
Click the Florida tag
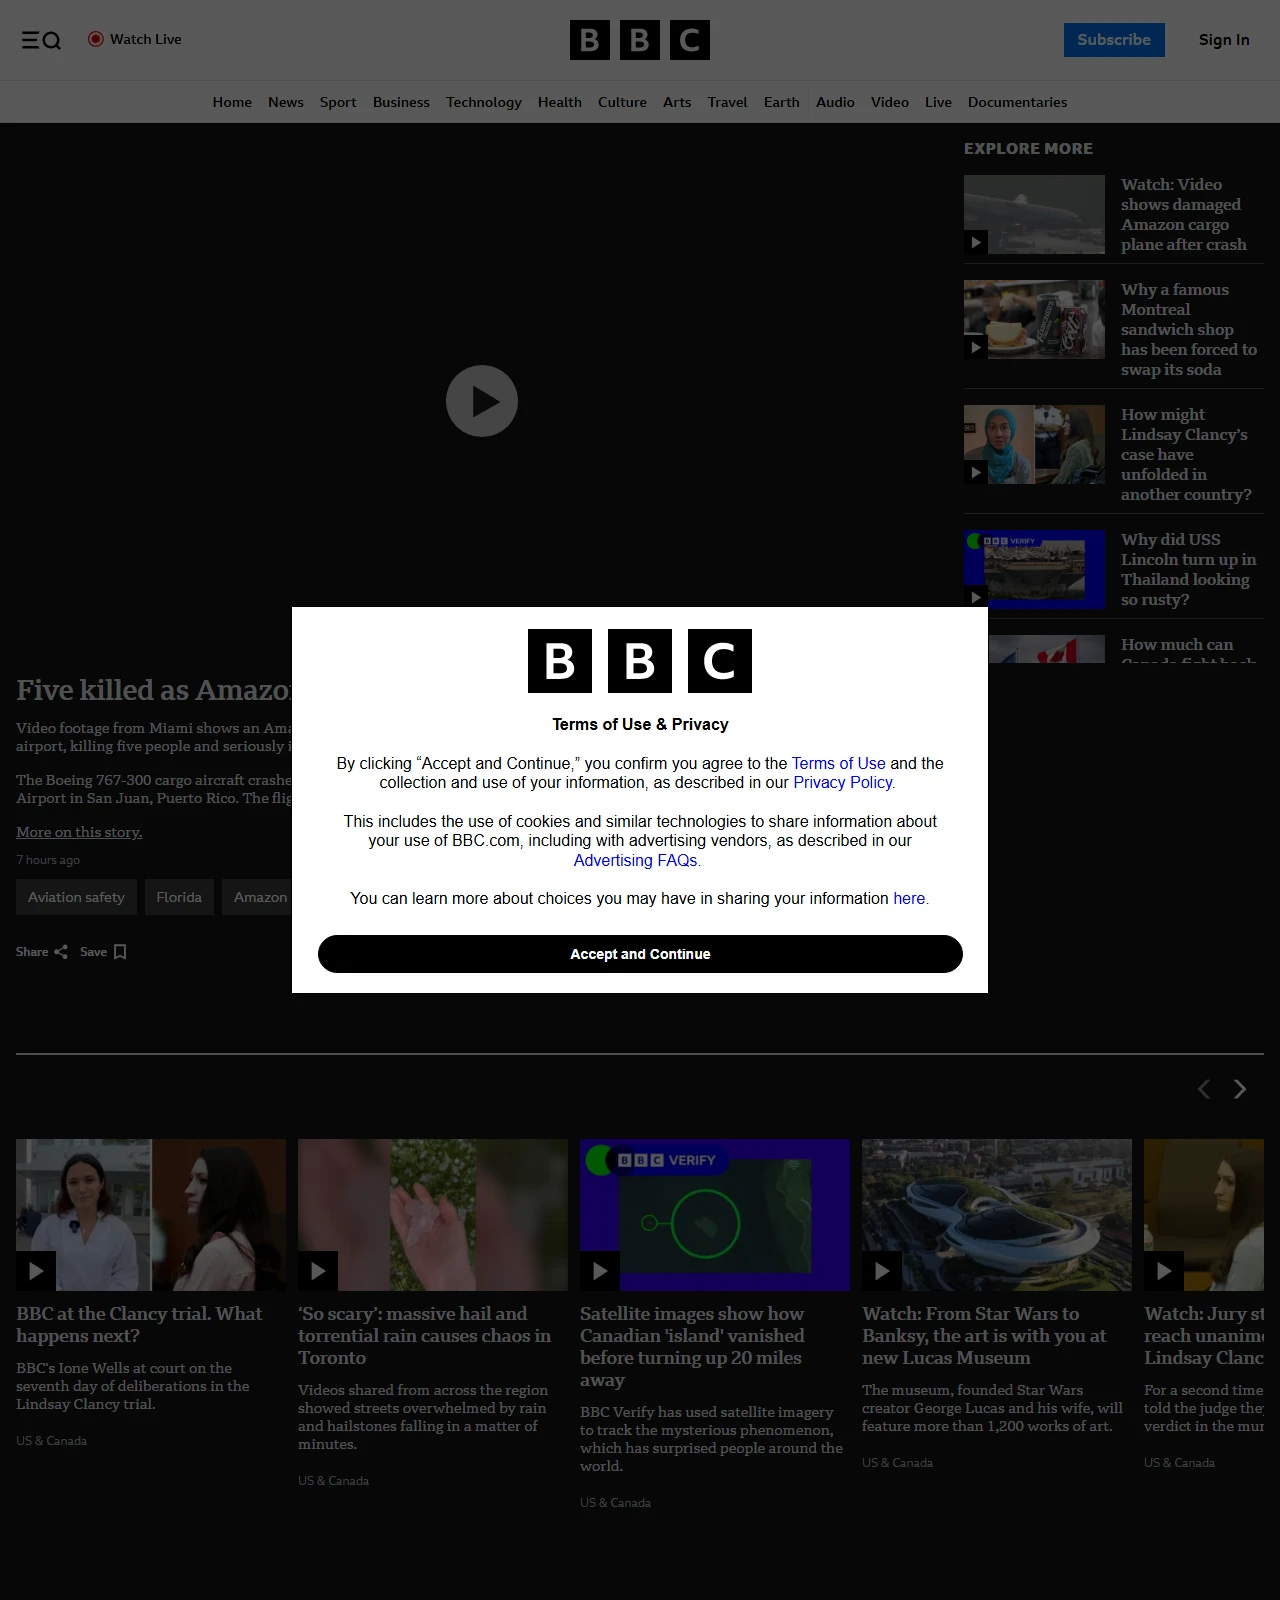pyautogui.click(x=179, y=897)
